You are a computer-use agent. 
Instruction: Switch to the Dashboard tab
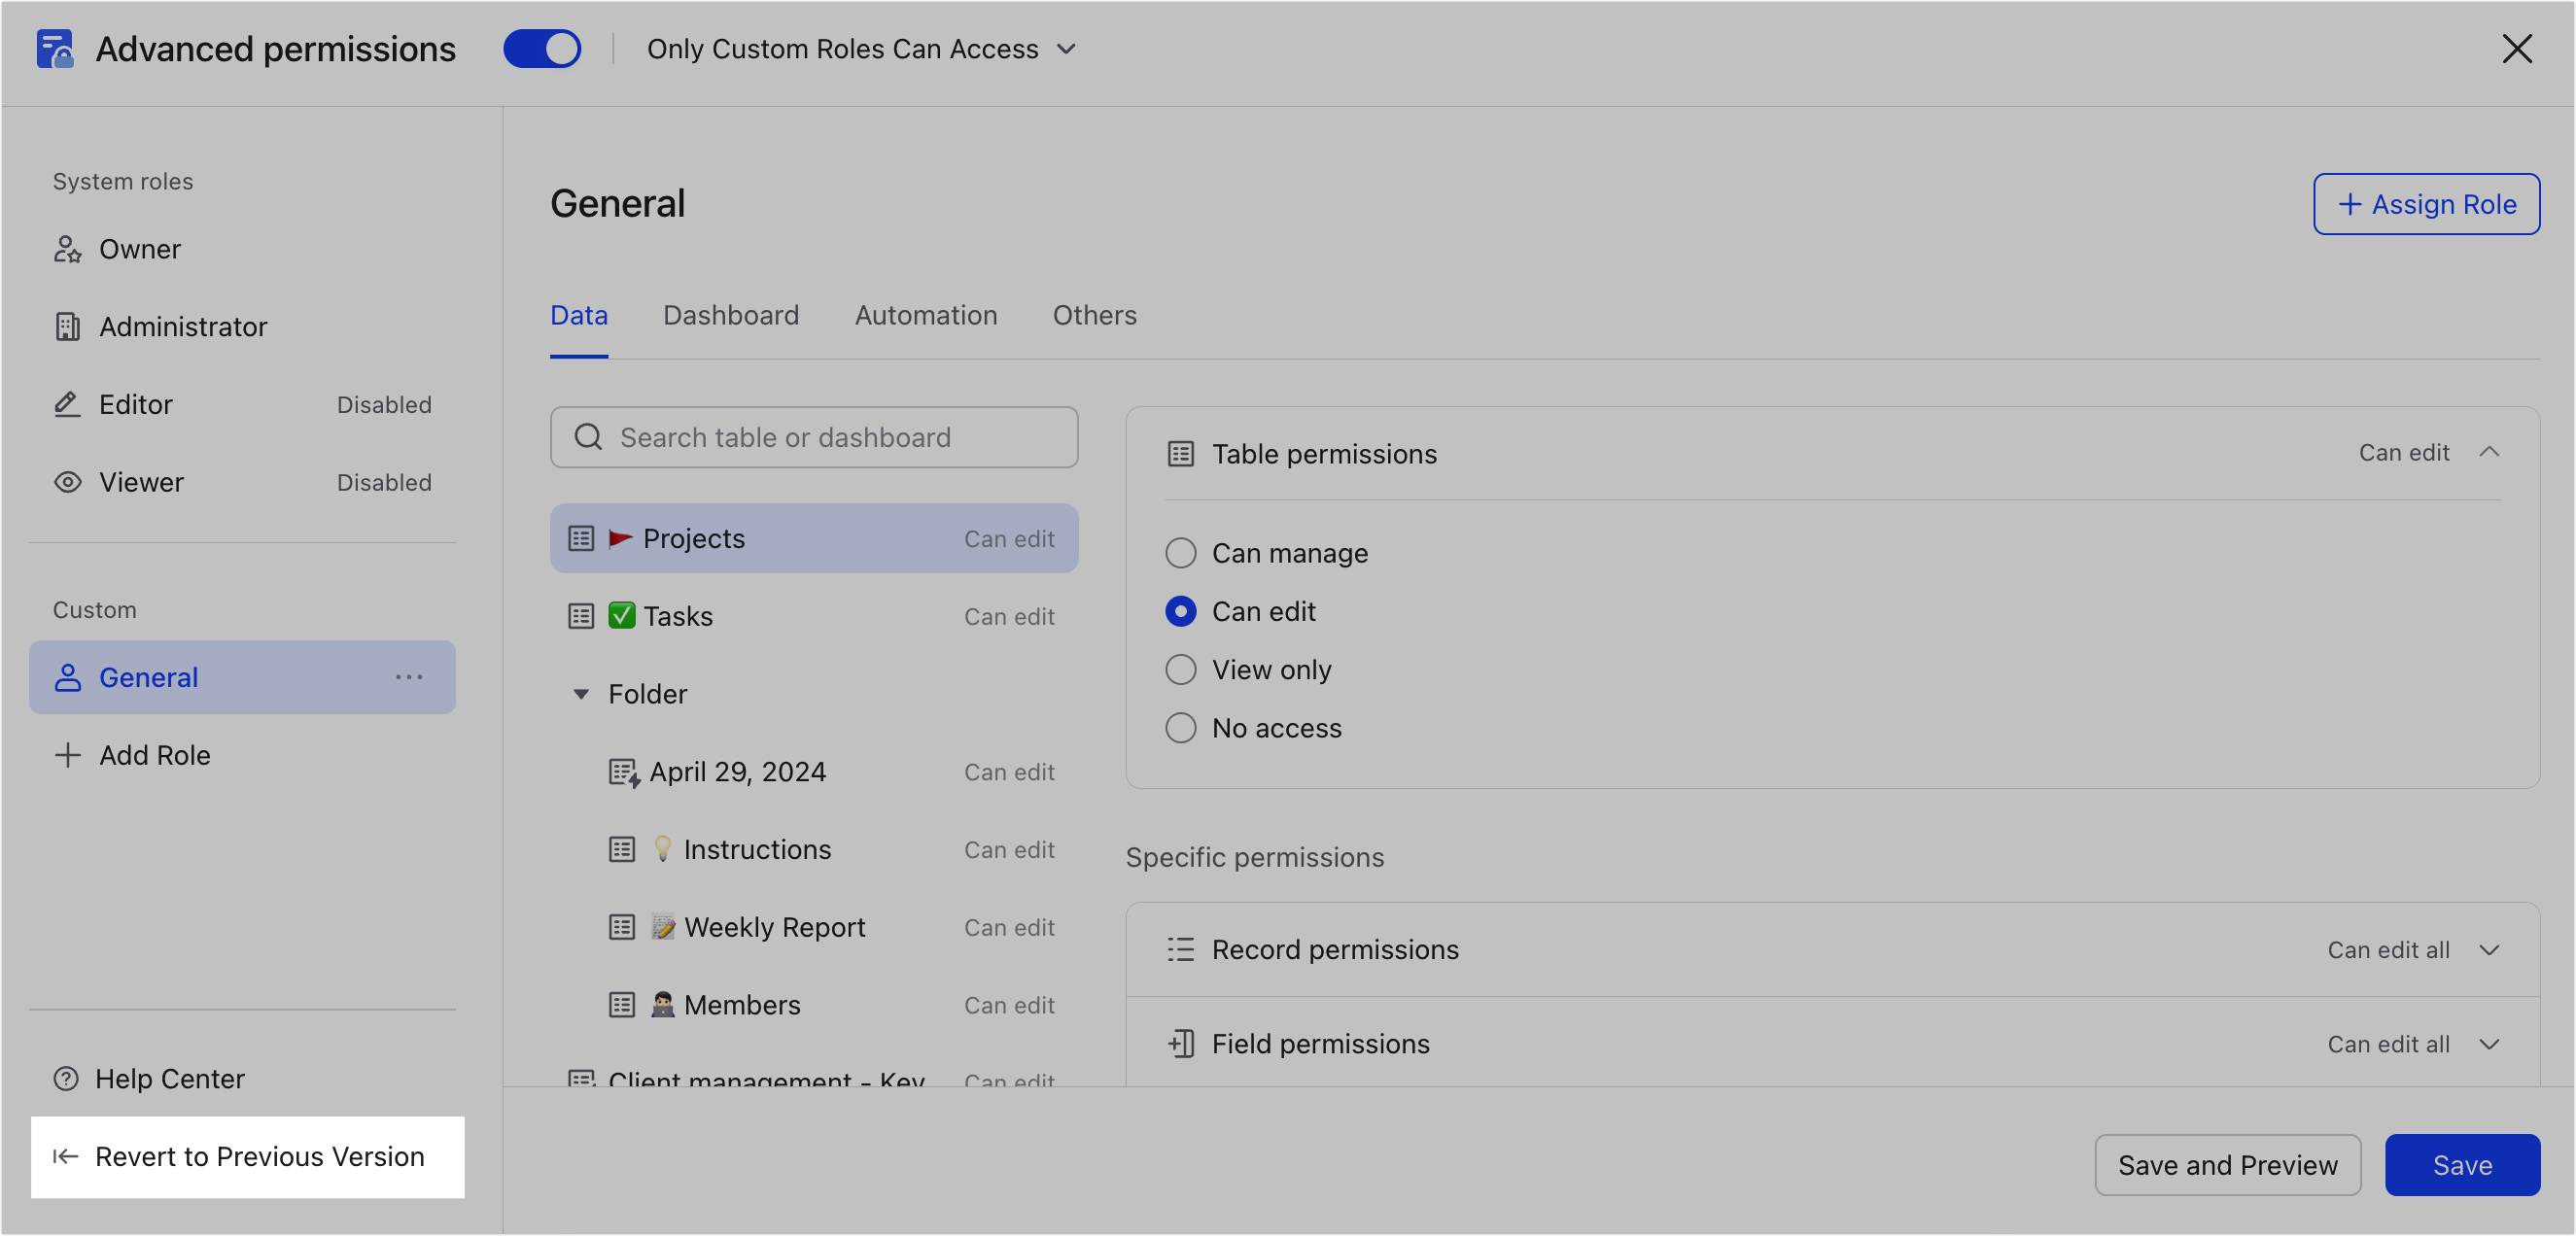731,316
